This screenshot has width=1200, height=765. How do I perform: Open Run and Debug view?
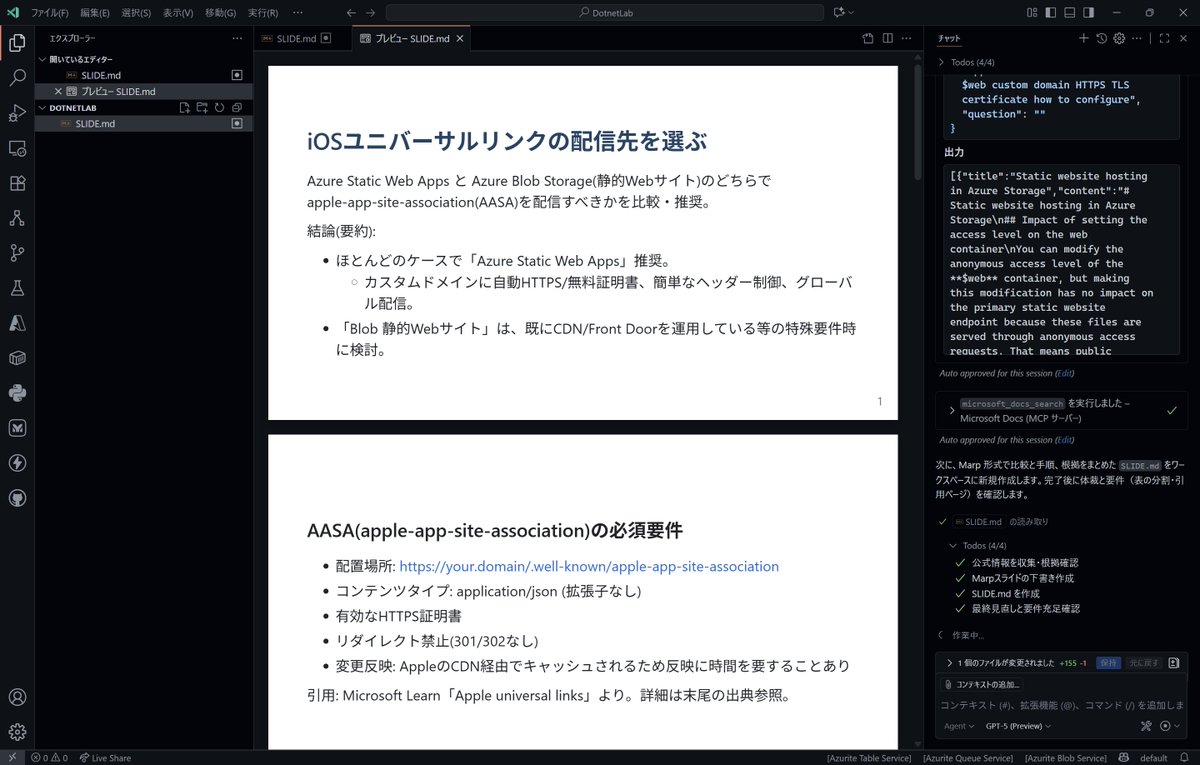(17, 113)
